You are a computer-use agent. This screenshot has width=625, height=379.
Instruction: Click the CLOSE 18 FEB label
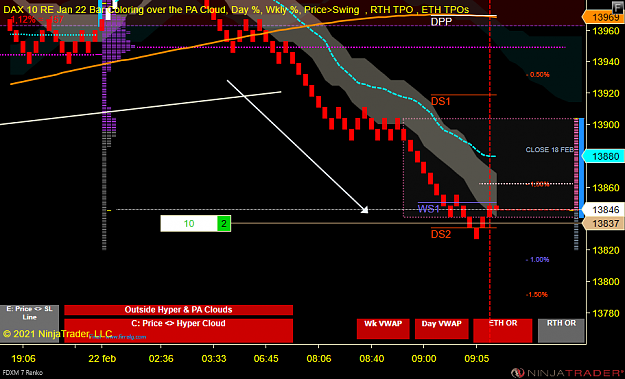point(549,150)
